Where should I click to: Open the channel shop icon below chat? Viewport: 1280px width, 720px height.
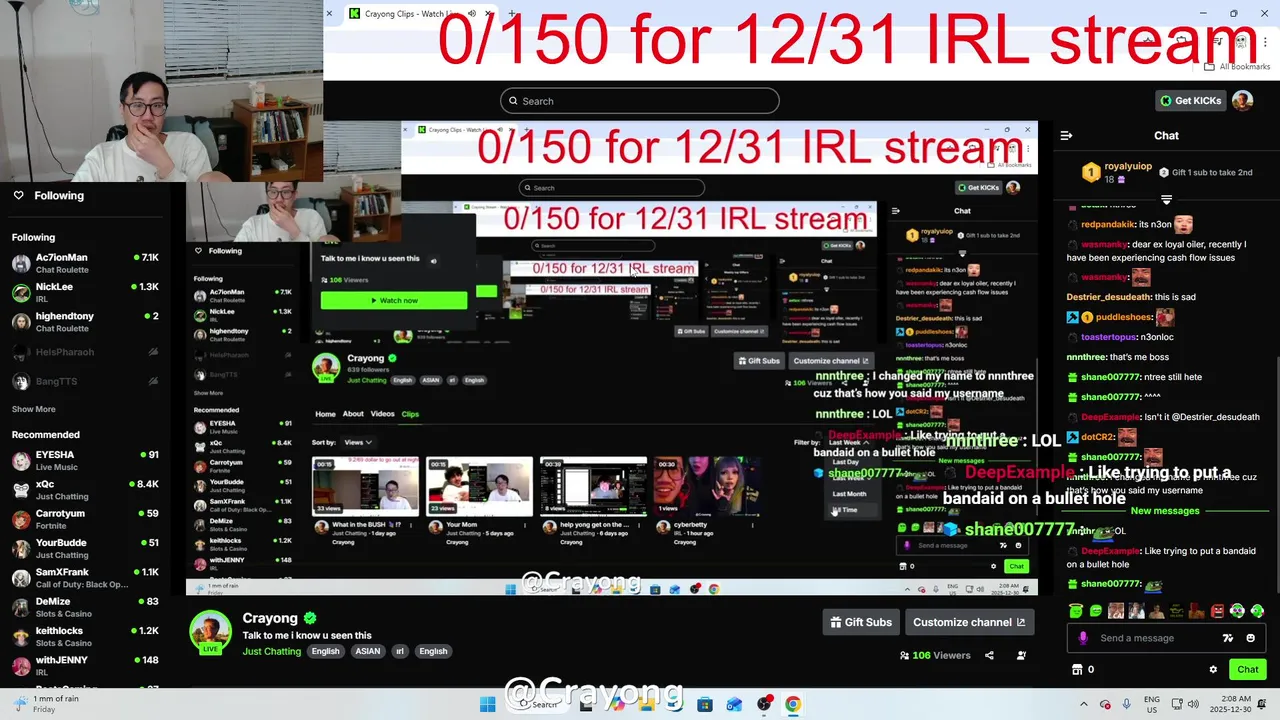(x=1077, y=669)
